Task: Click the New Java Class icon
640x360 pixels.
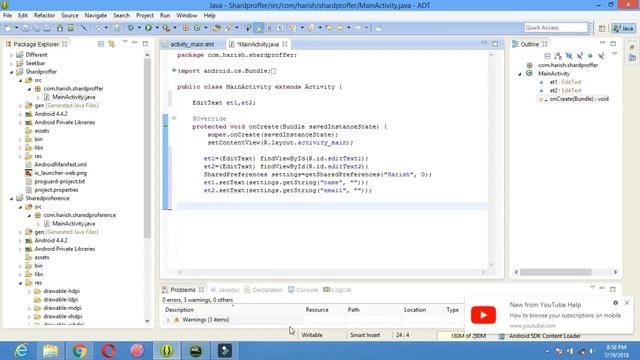Action: coord(197,28)
